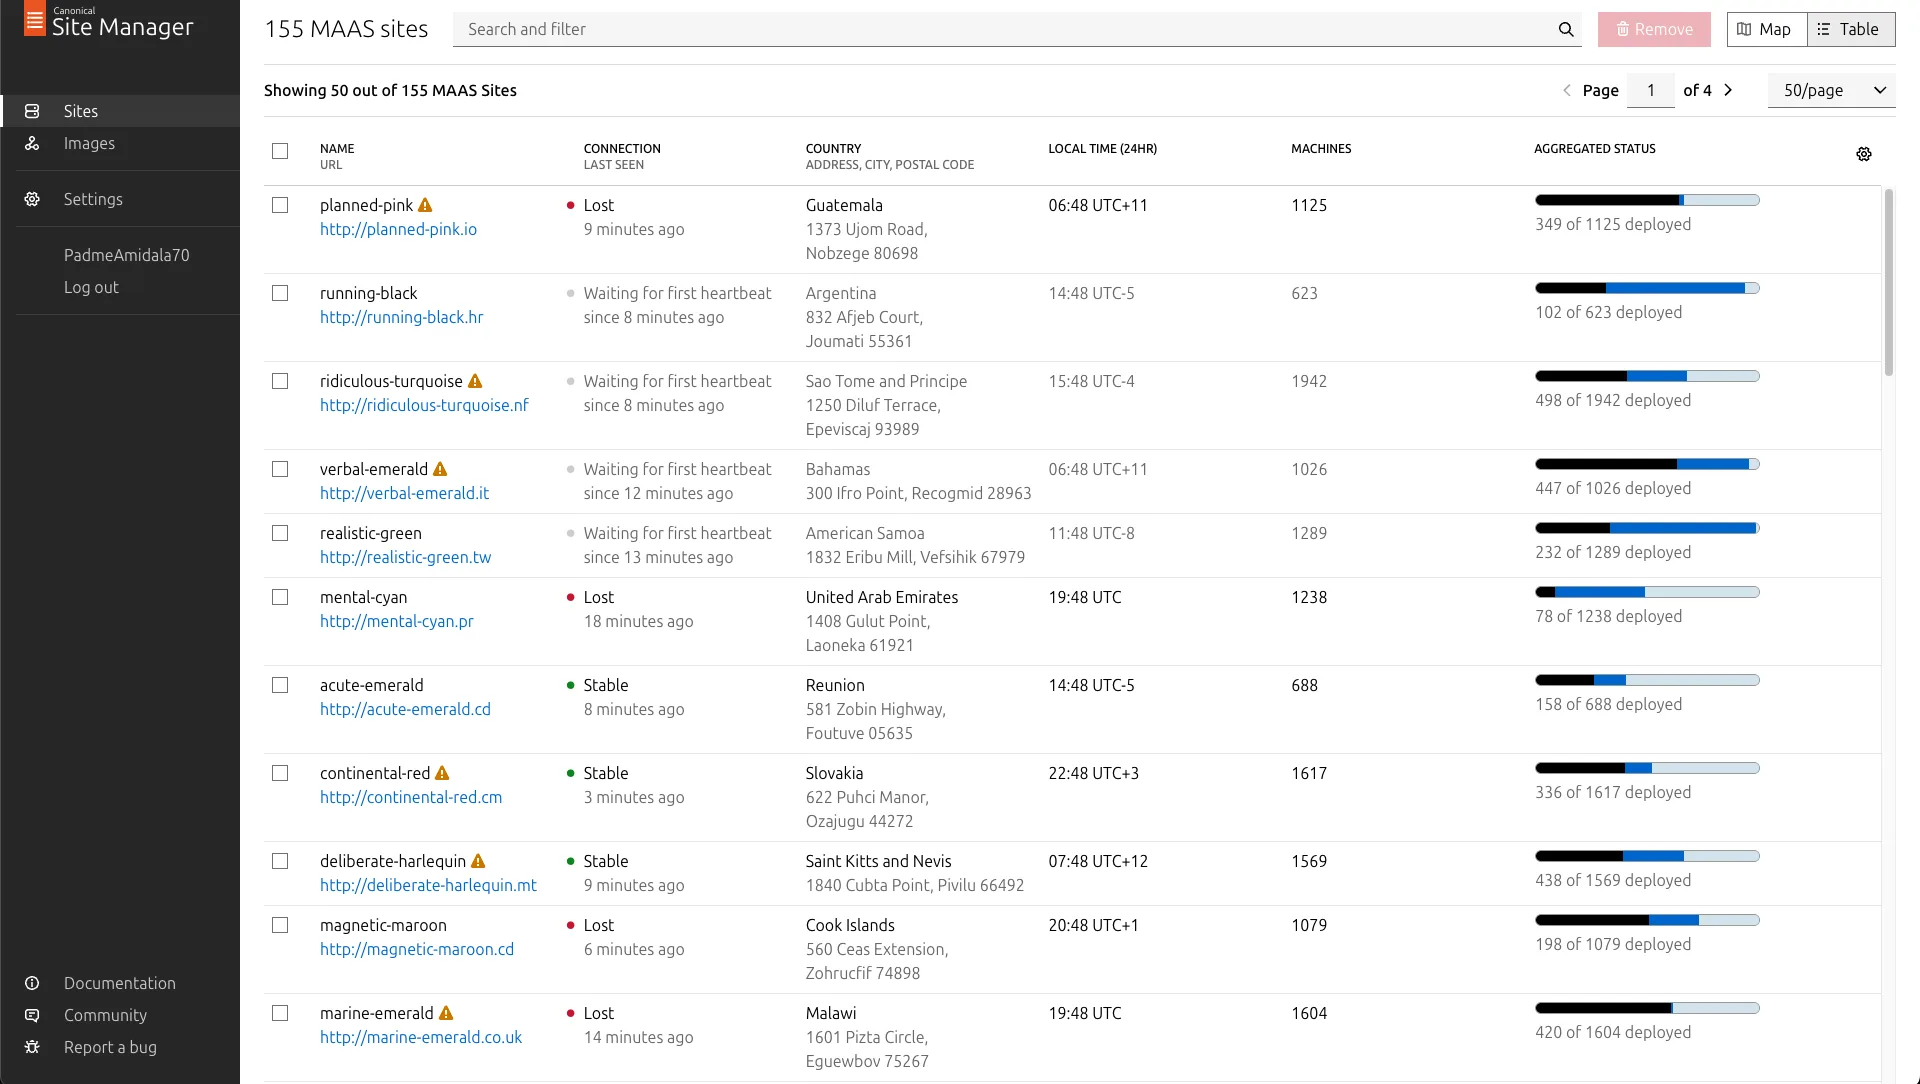Open the Images section in the sidebar
The height and width of the screenshot is (1084, 1920).
[x=89, y=143]
